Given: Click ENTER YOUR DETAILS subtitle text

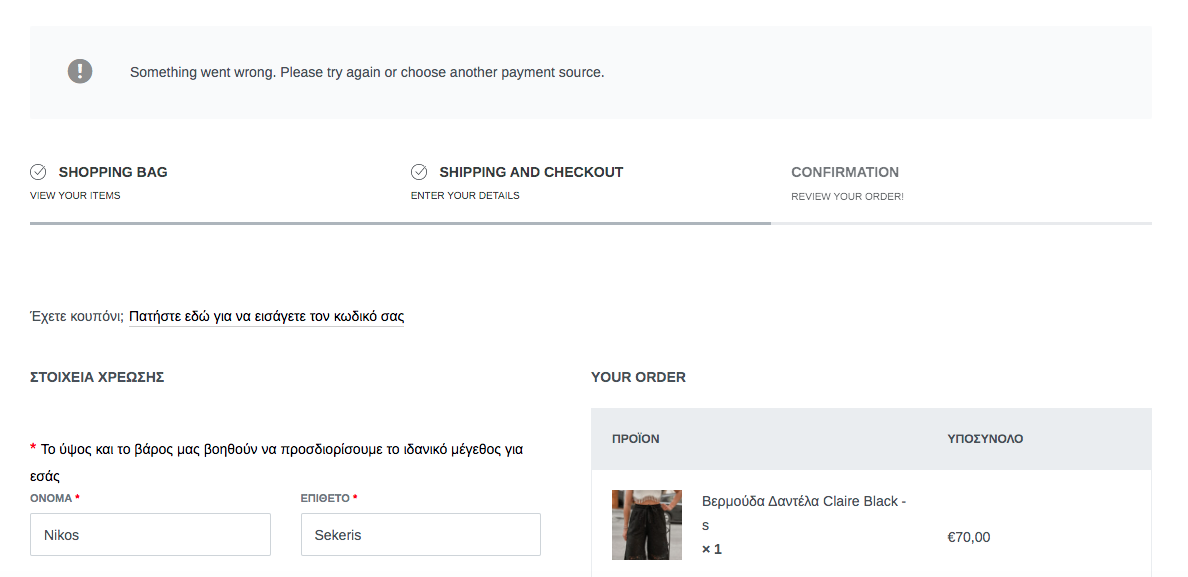Looking at the screenshot, I should pos(465,195).
